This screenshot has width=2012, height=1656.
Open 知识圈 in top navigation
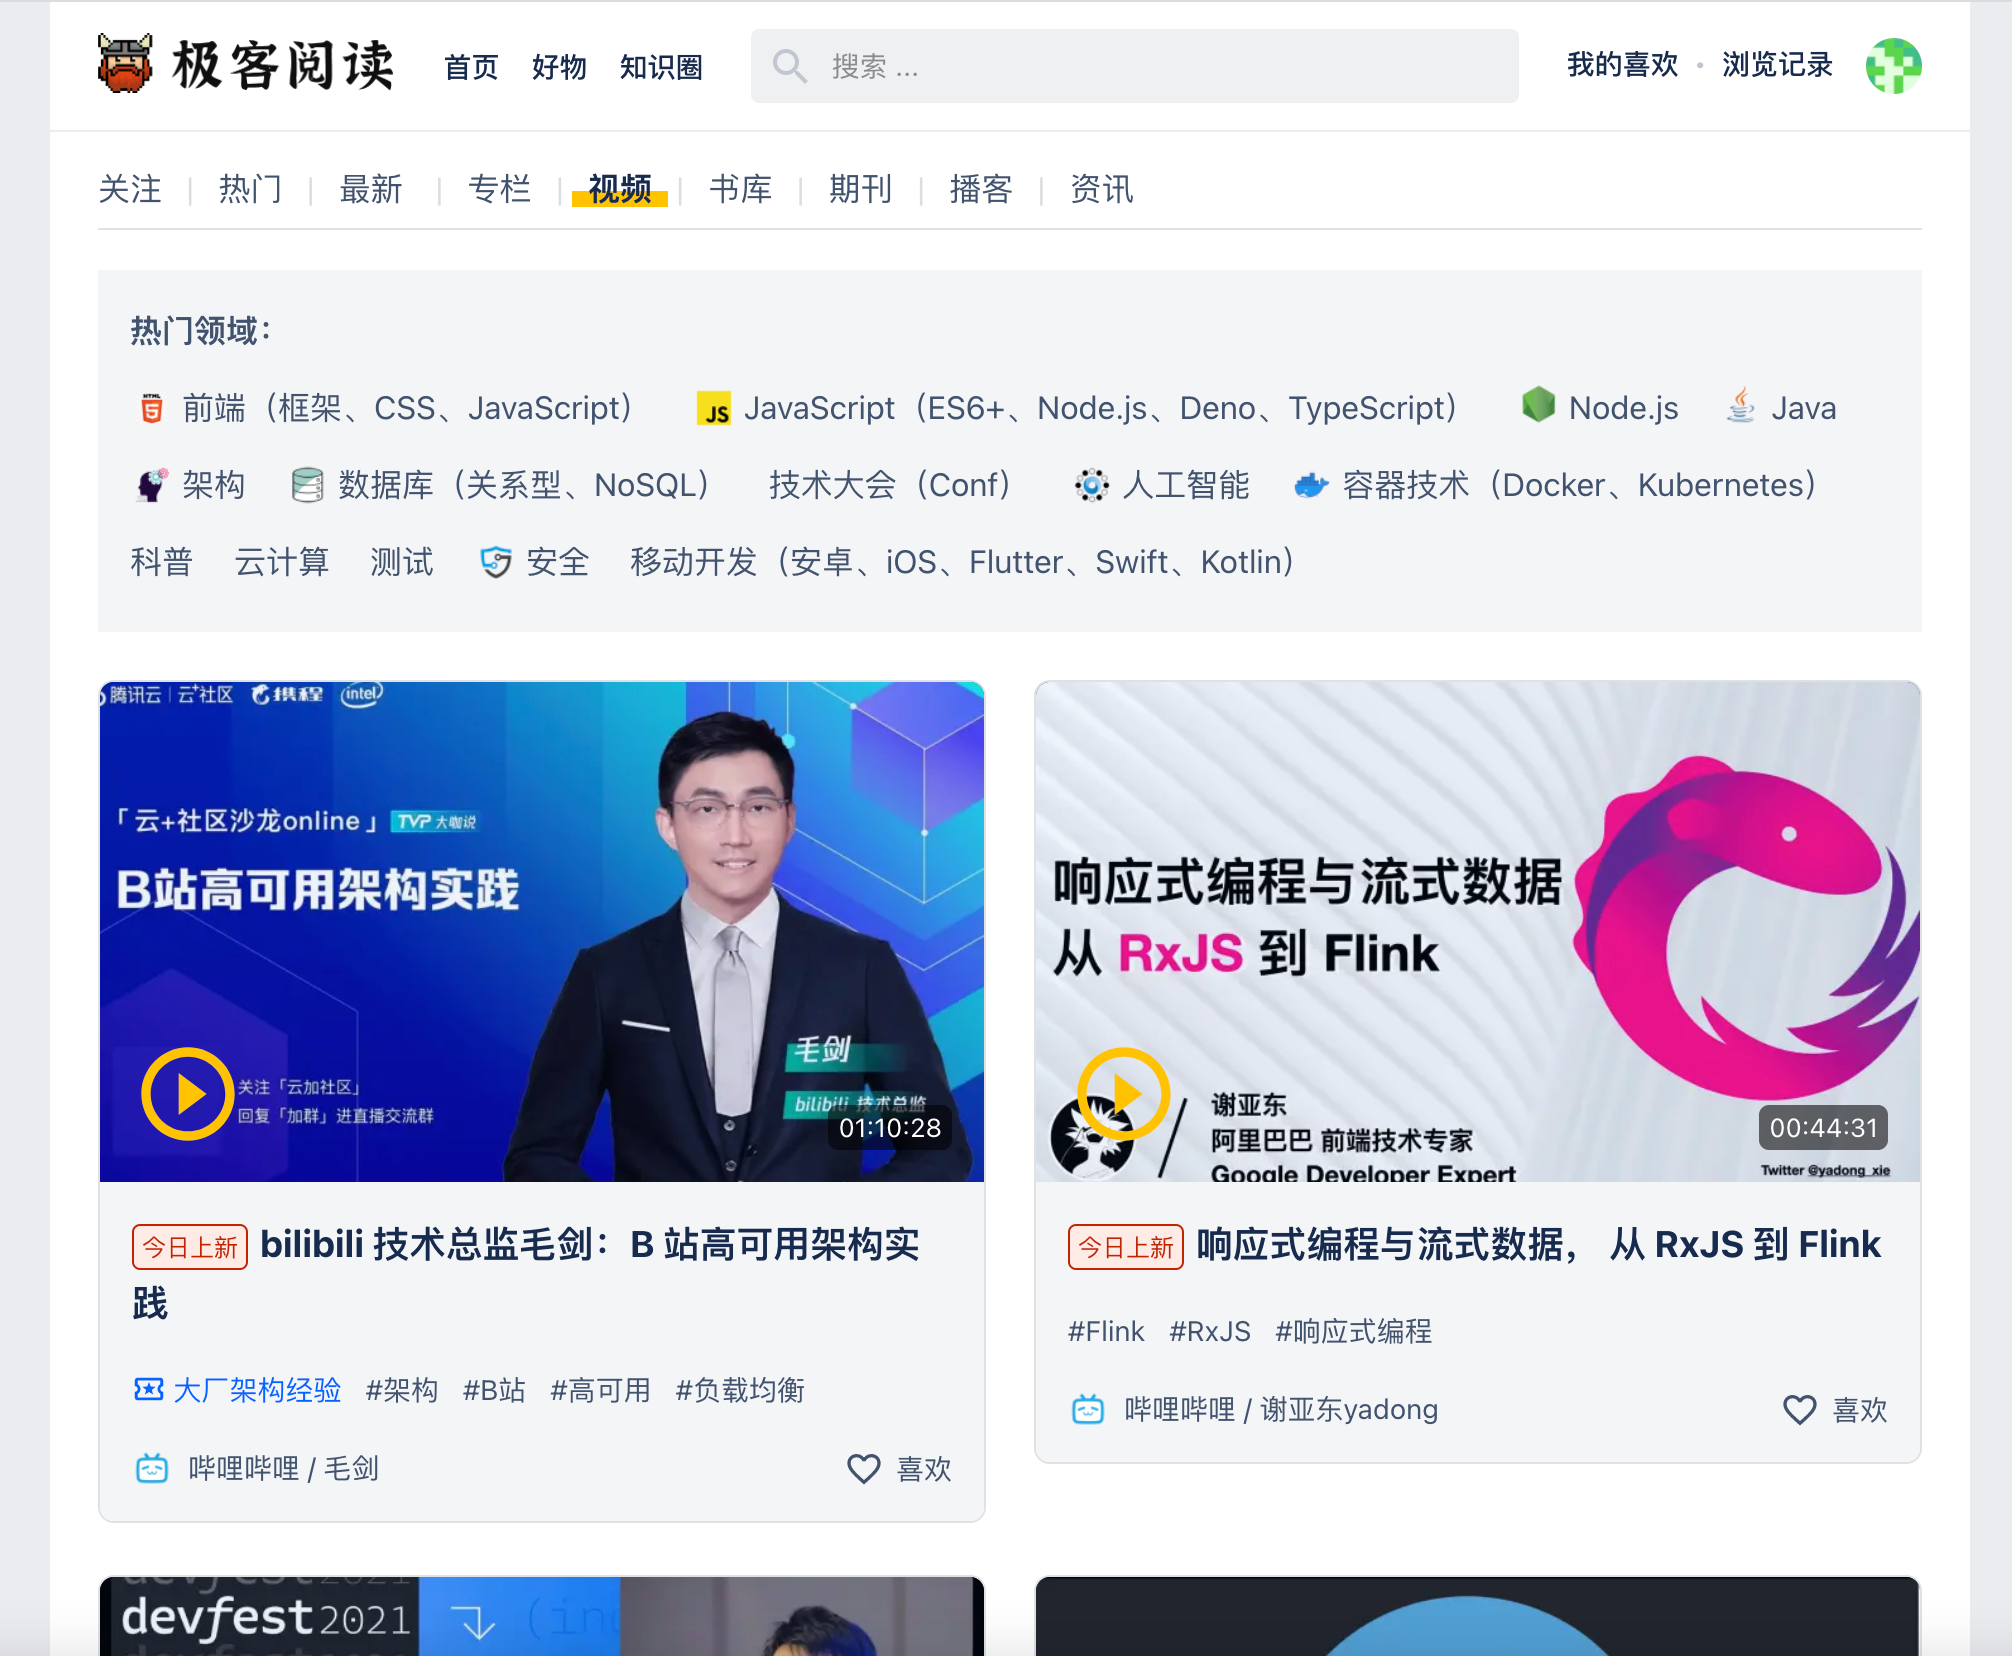point(661,67)
